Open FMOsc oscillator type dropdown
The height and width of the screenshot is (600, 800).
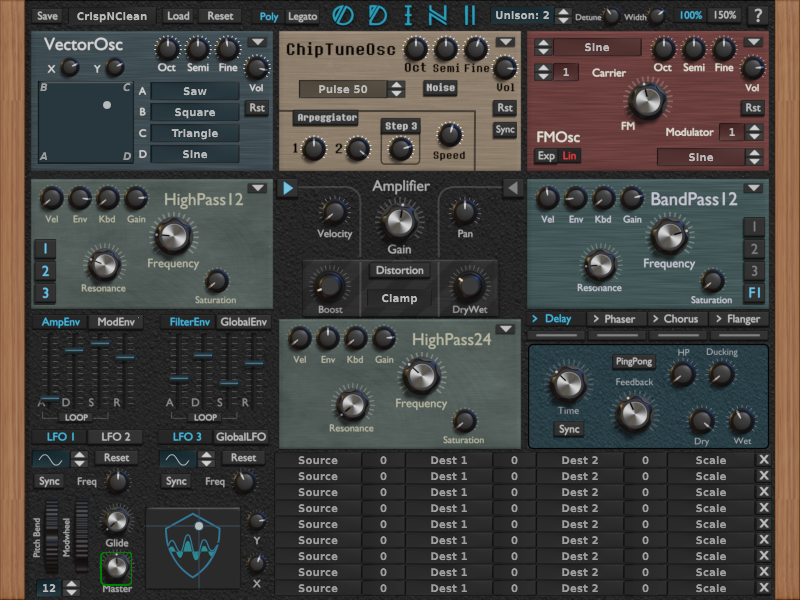pyautogui.click(x=753, y=42)
